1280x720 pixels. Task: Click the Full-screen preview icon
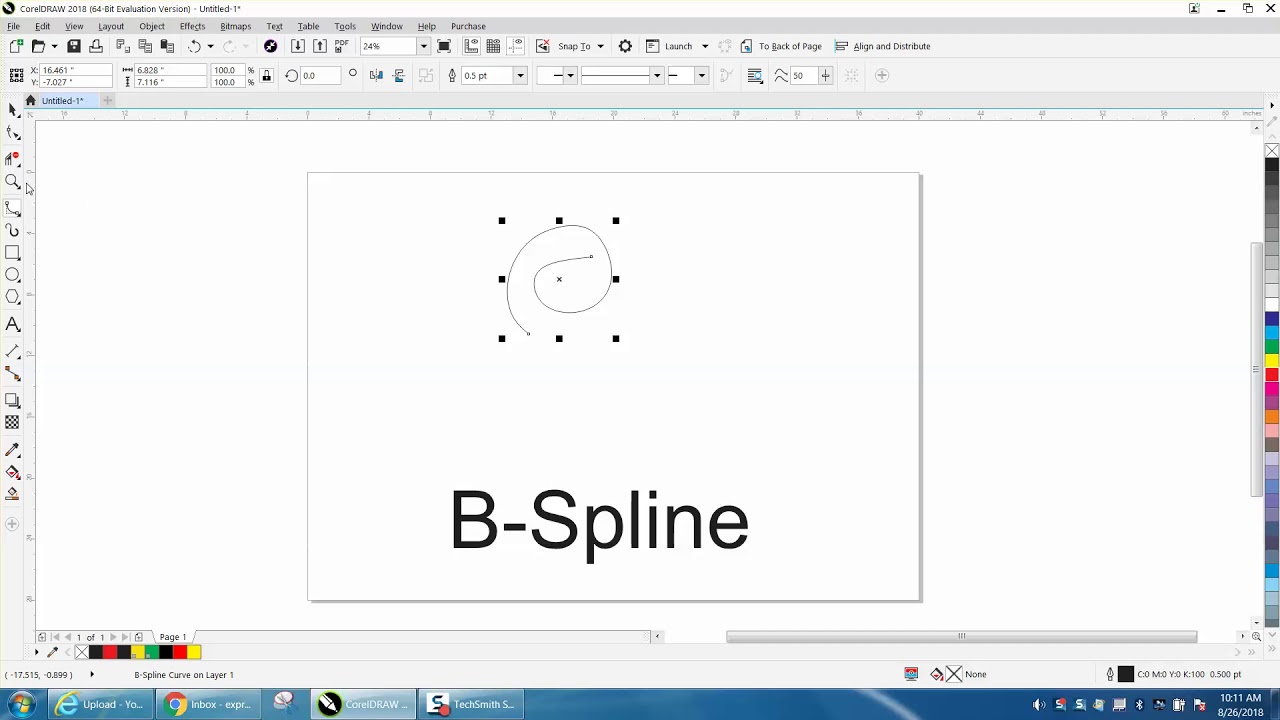click(445, 46)
